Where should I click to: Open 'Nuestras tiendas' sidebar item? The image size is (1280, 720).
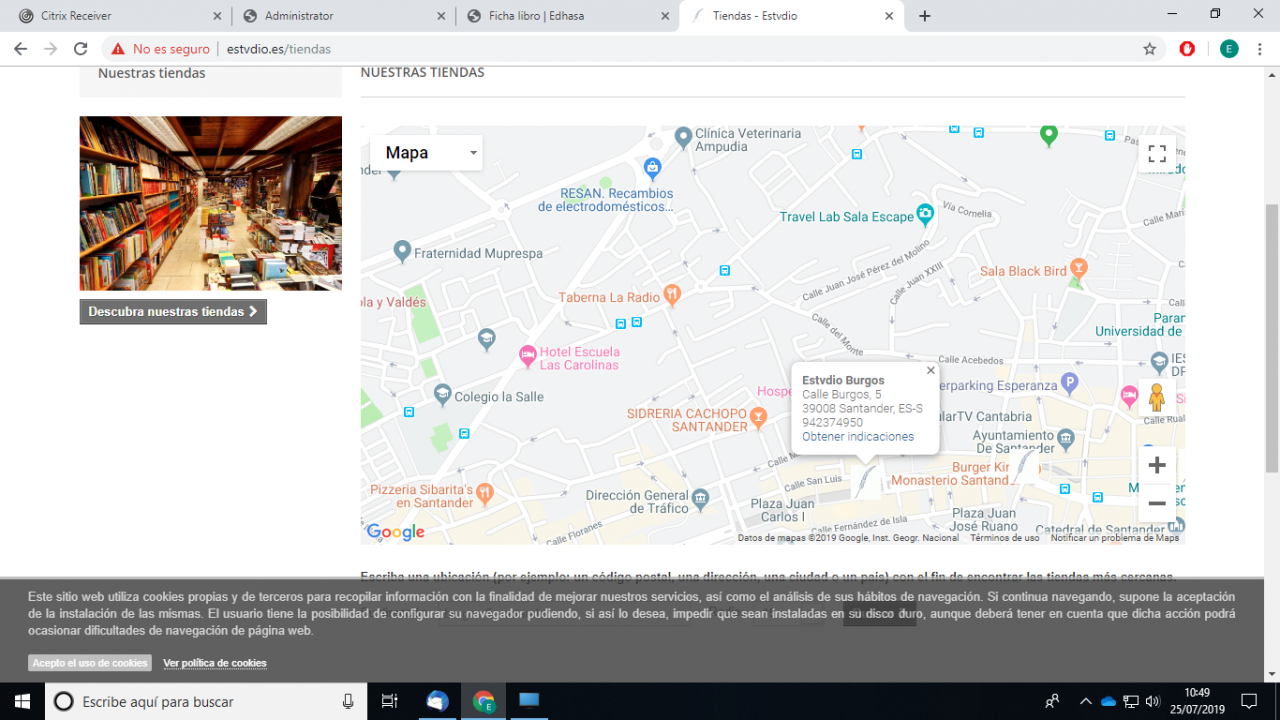[152, 73]
